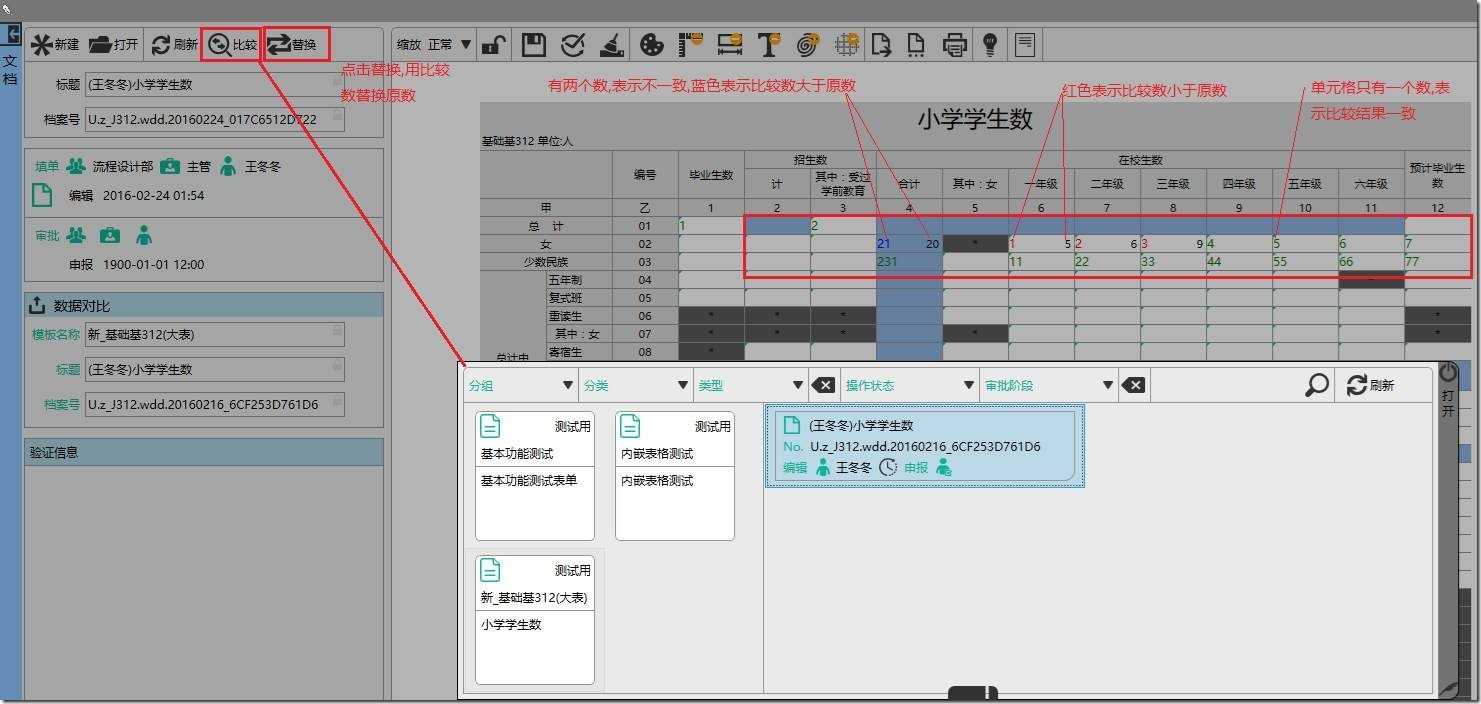Expand the 操作状态 filter dropdown
The height and width of the screenshot is (704, 1481).
pyautogui.click(x=911, y=385)
